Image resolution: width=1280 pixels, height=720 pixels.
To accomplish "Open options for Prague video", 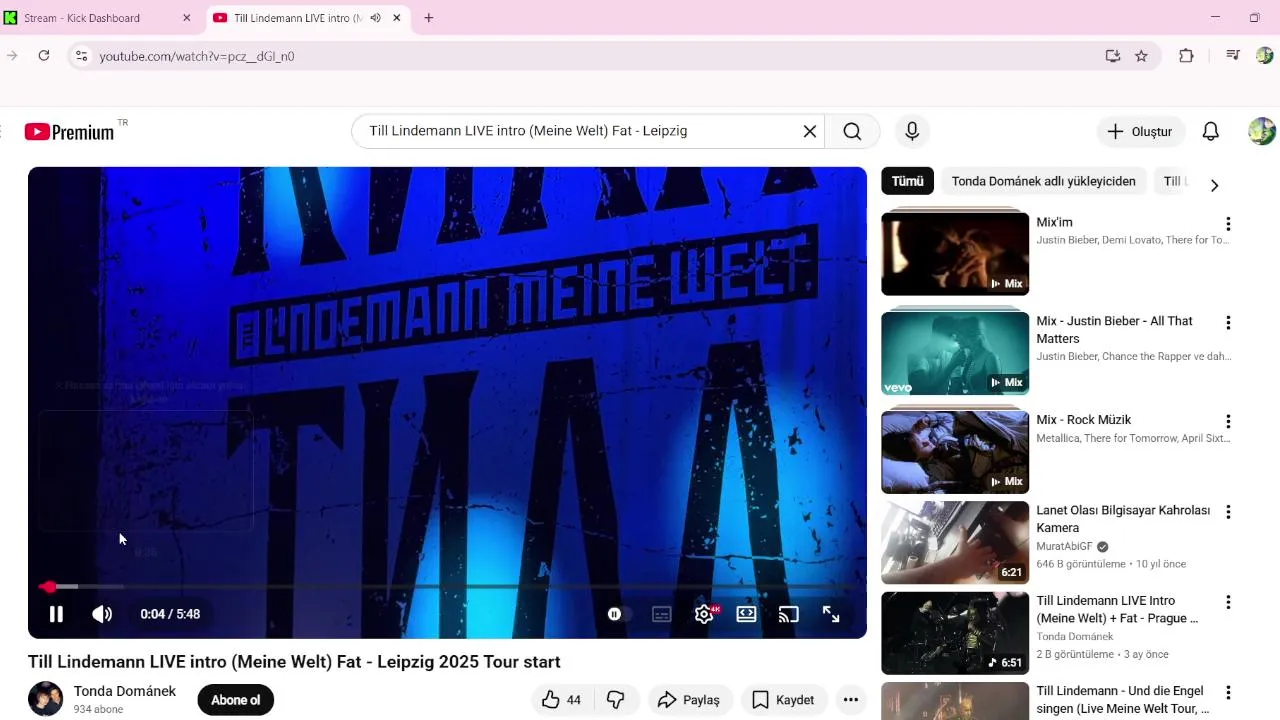I will [1228, 602].
